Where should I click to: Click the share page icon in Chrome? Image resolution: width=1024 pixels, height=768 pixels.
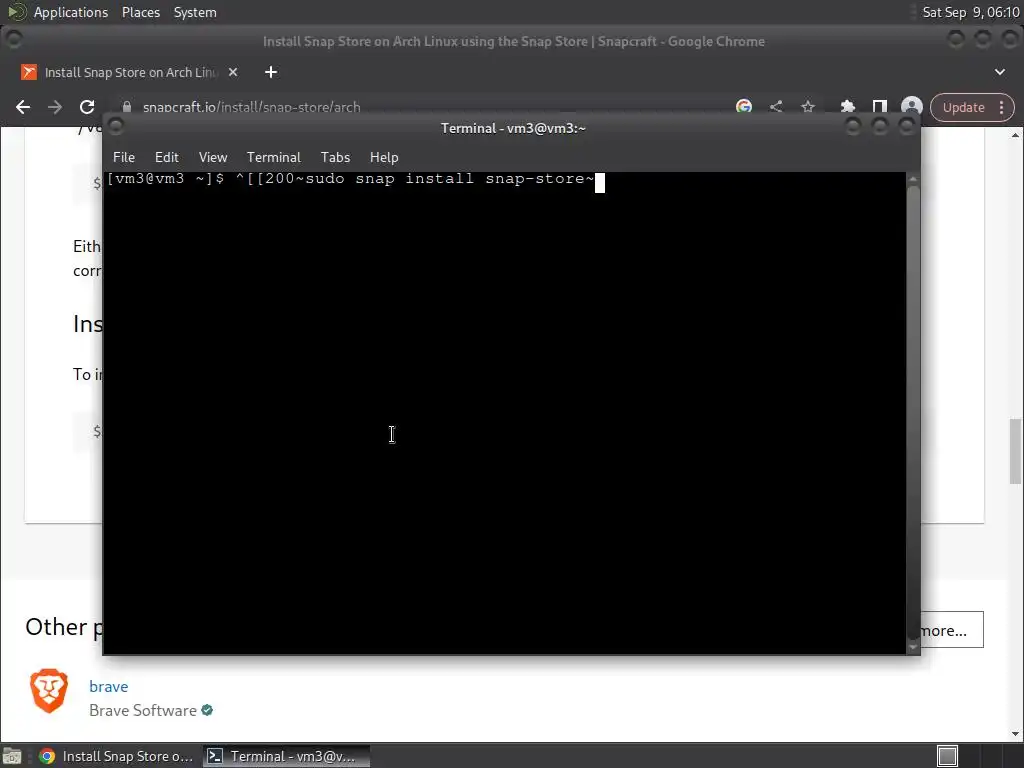(x=776, y=106)
